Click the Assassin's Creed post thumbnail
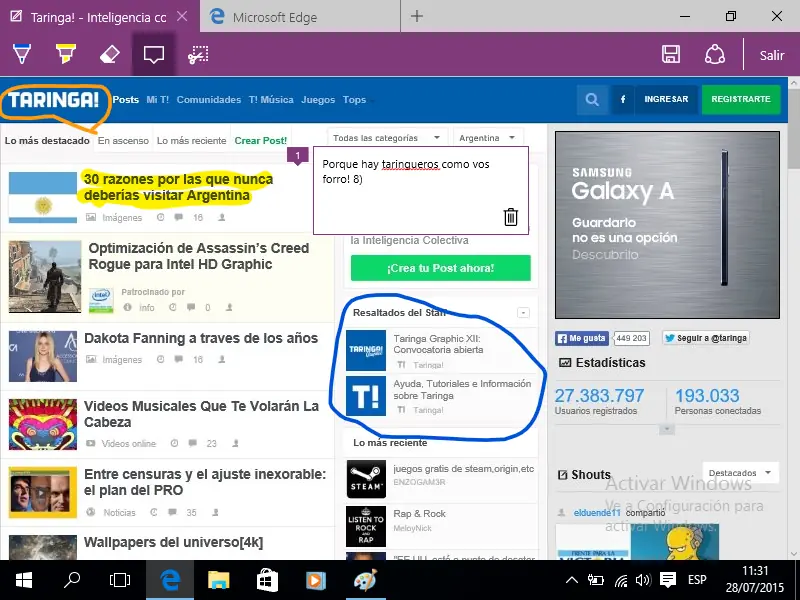The height and width of the screenshot is (600, 800). [x=45, y=277]
